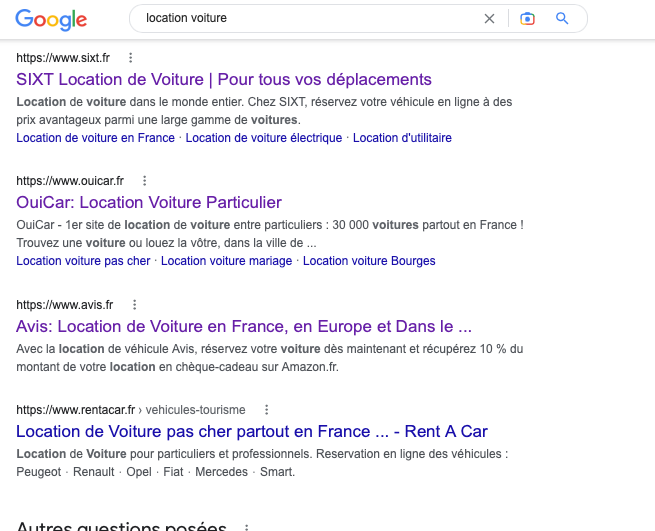
Task: Click the Google logo
Action: click(51, 20)
